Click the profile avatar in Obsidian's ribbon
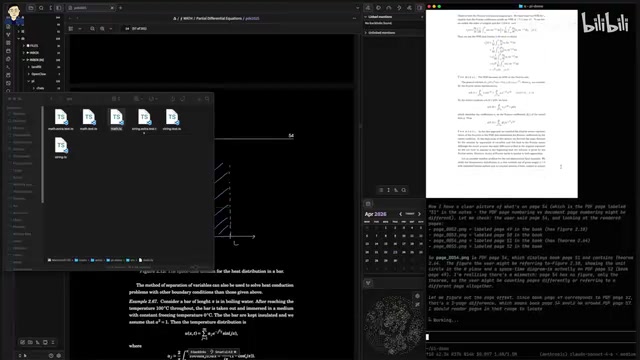Viewport: 640px width, 360px height. click(x=14, y=13)
